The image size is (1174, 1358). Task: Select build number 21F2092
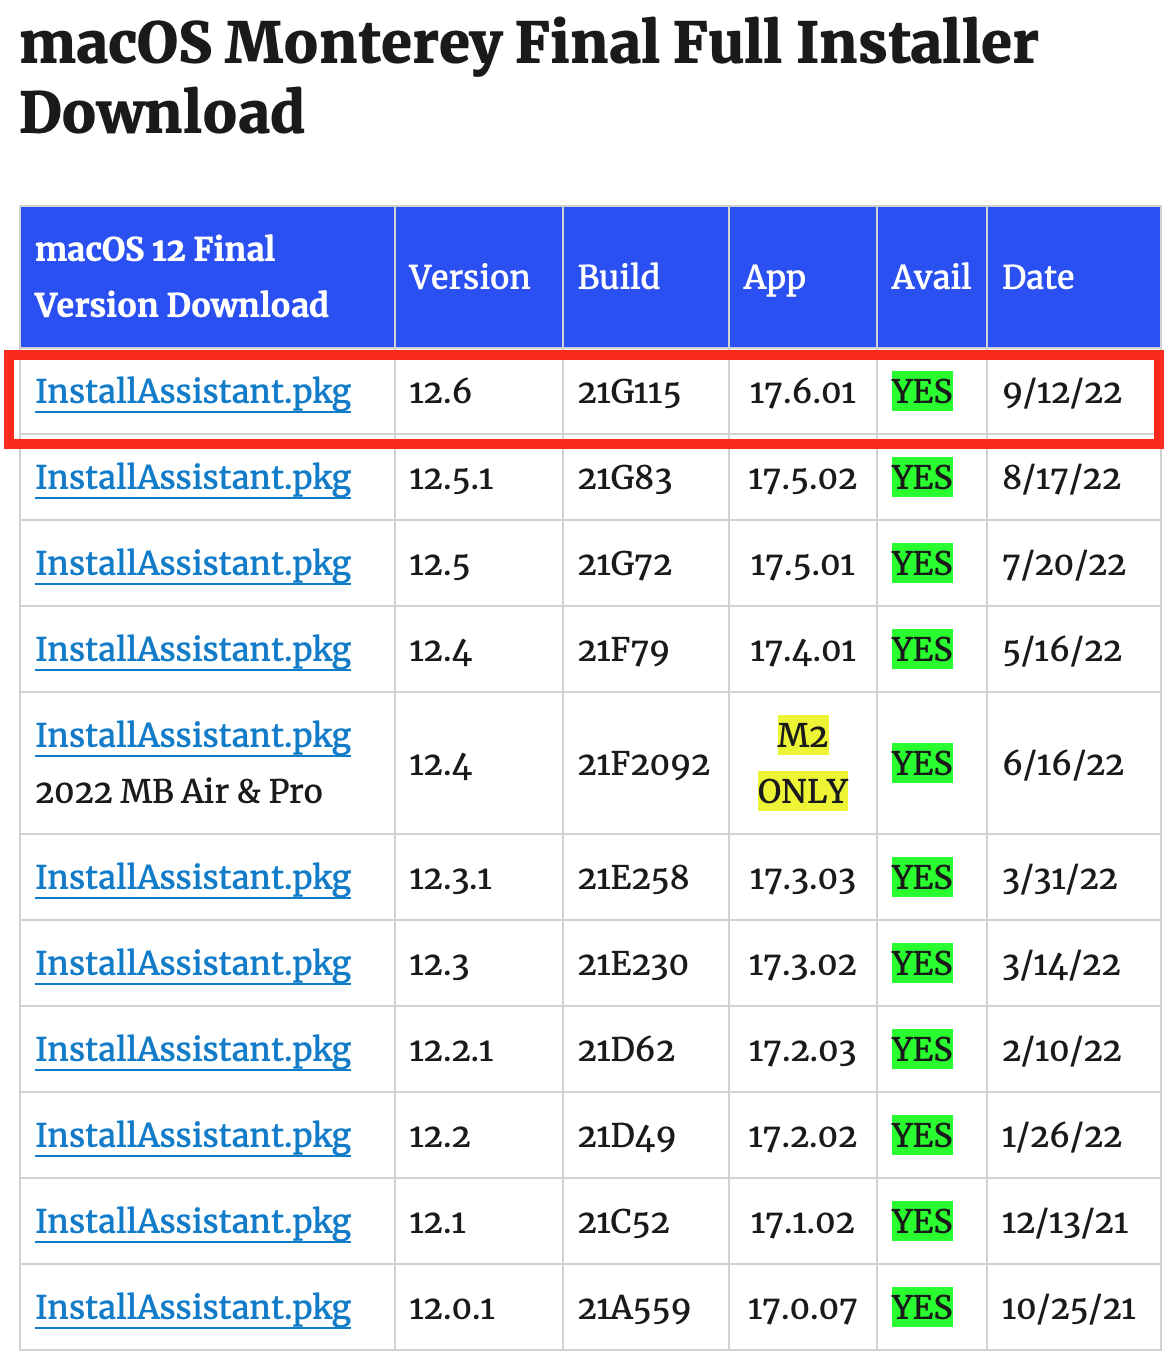[644, 765]
